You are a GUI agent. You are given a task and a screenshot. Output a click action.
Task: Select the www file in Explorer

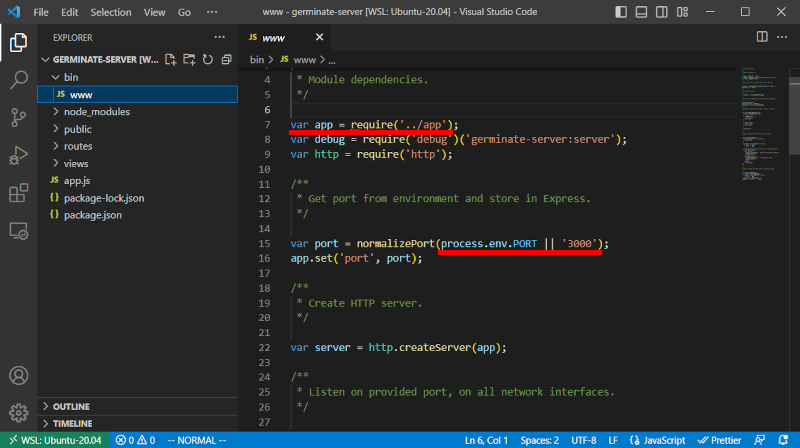138,94
